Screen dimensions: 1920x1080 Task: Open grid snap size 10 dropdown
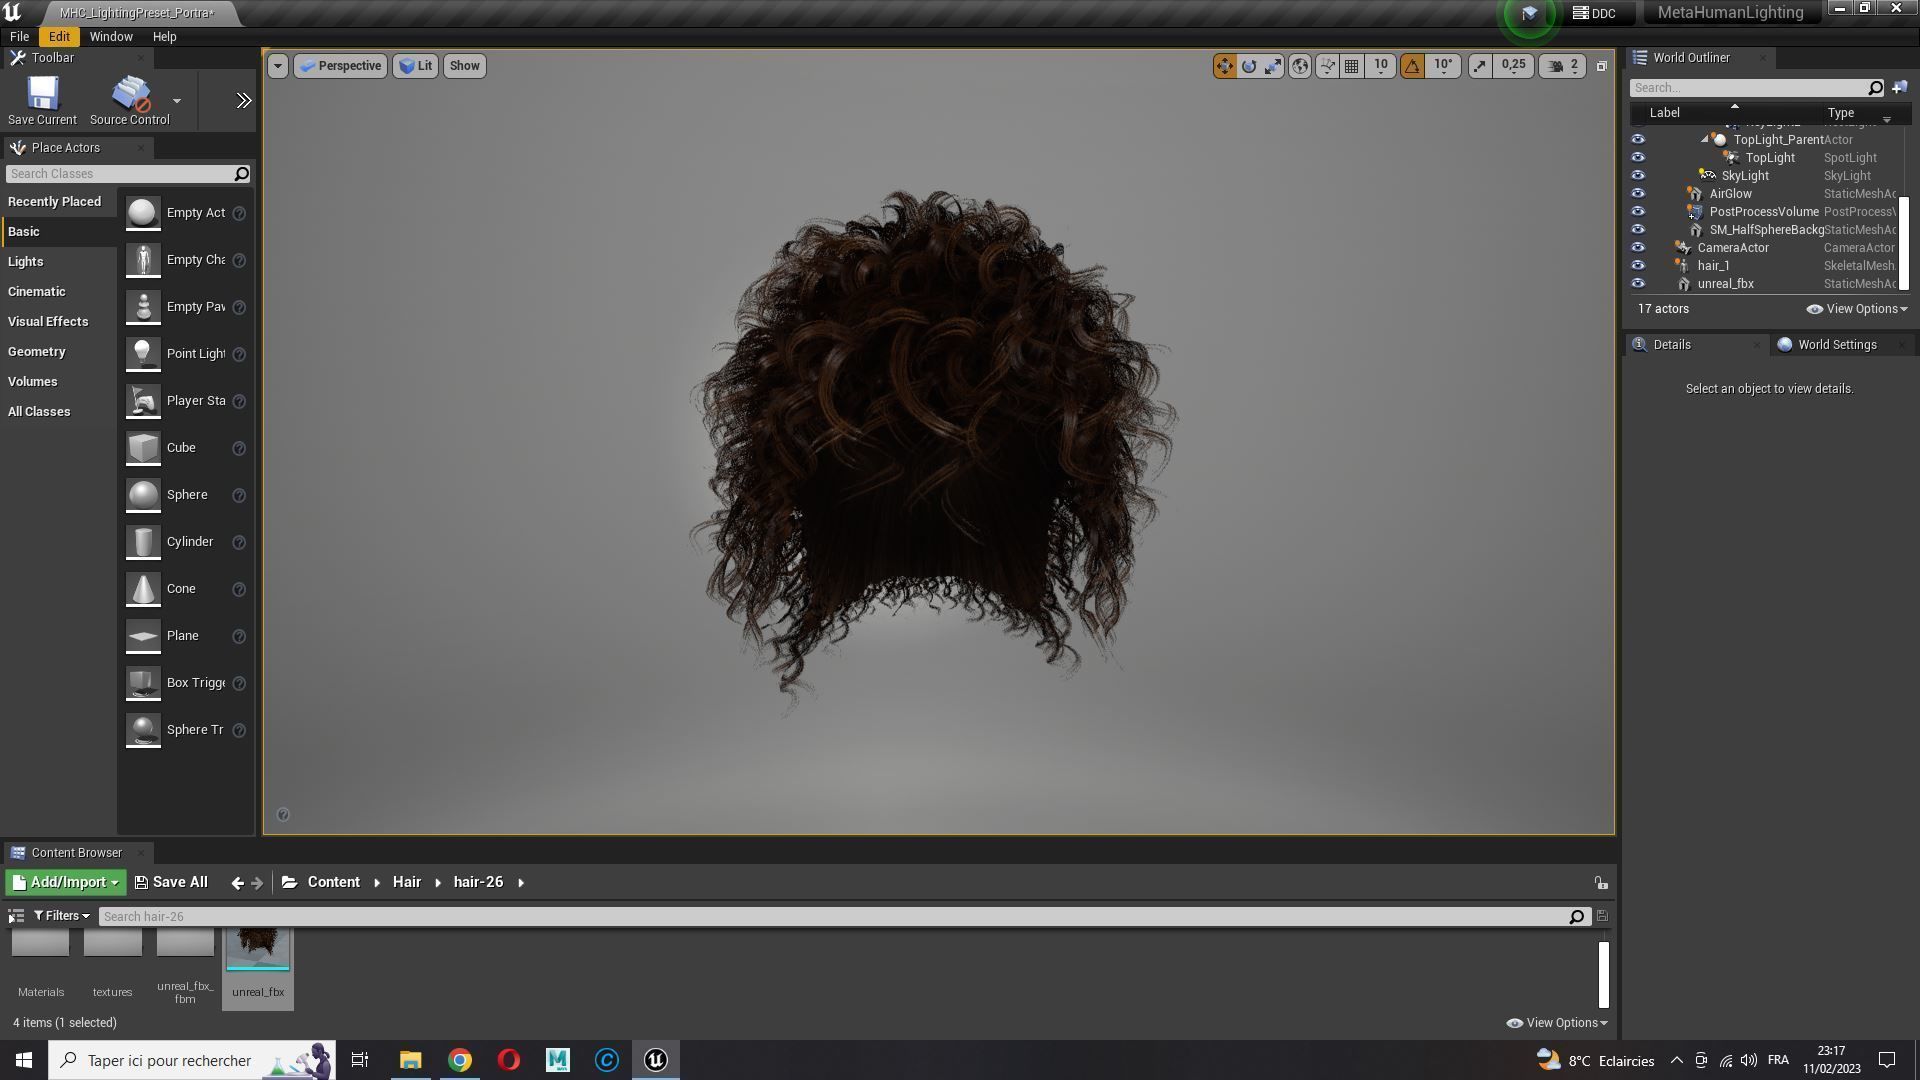pos(1381,66)
